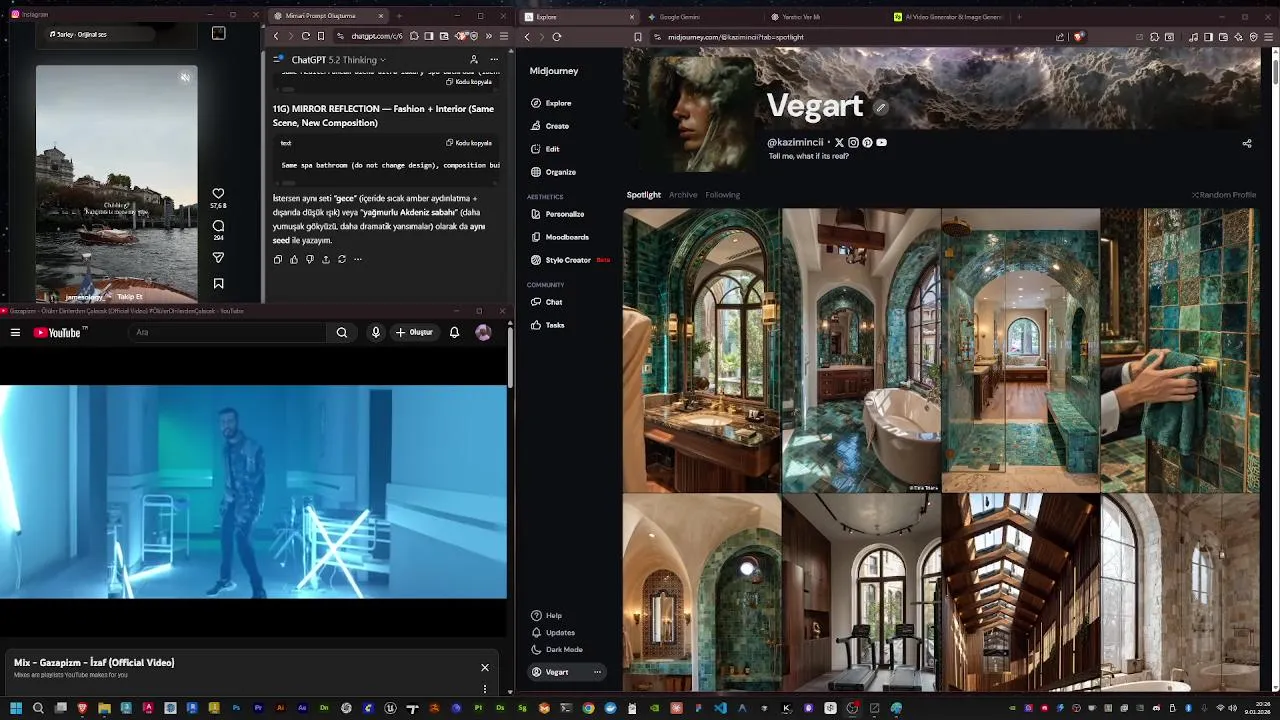Click Kodu kopyala above MIRROR REFLECTION heading
The image size is (1280, 720).
pos(471,82)
